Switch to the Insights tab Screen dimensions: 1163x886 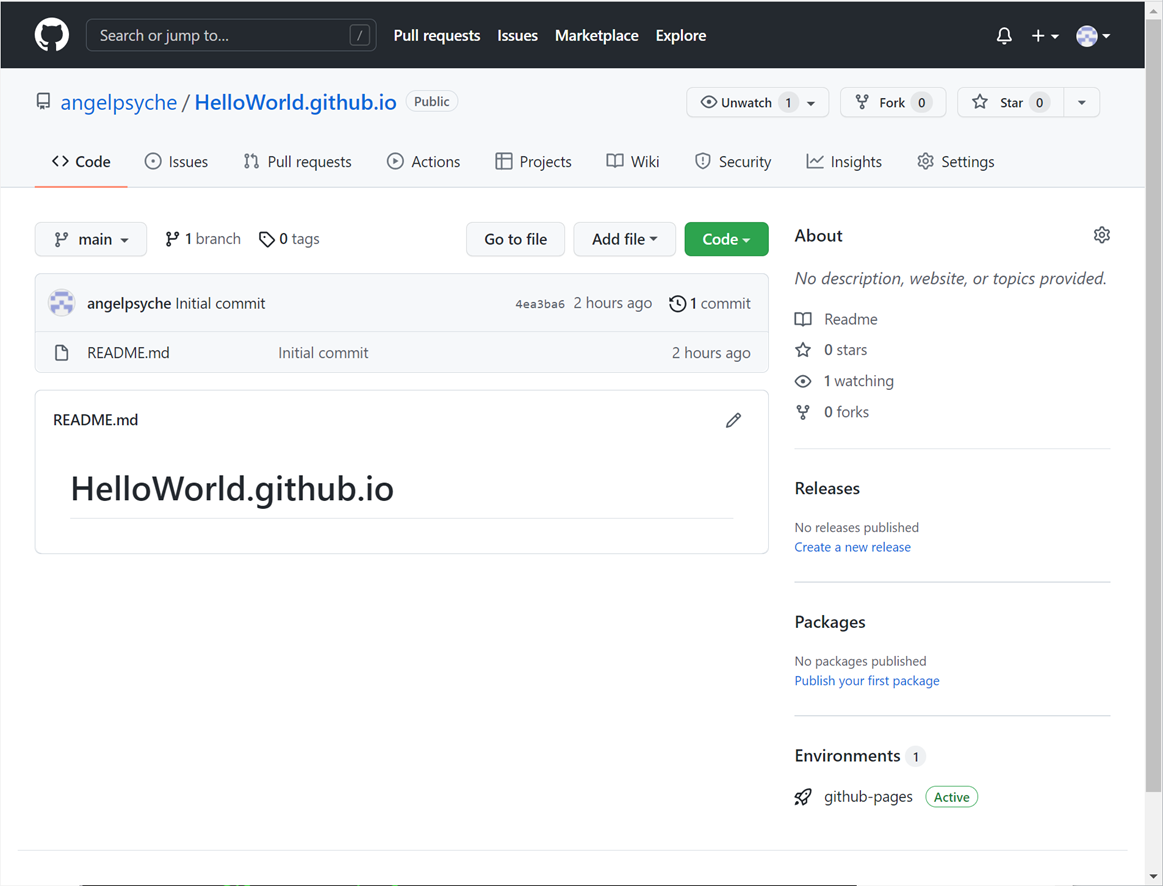pos(844,162)
